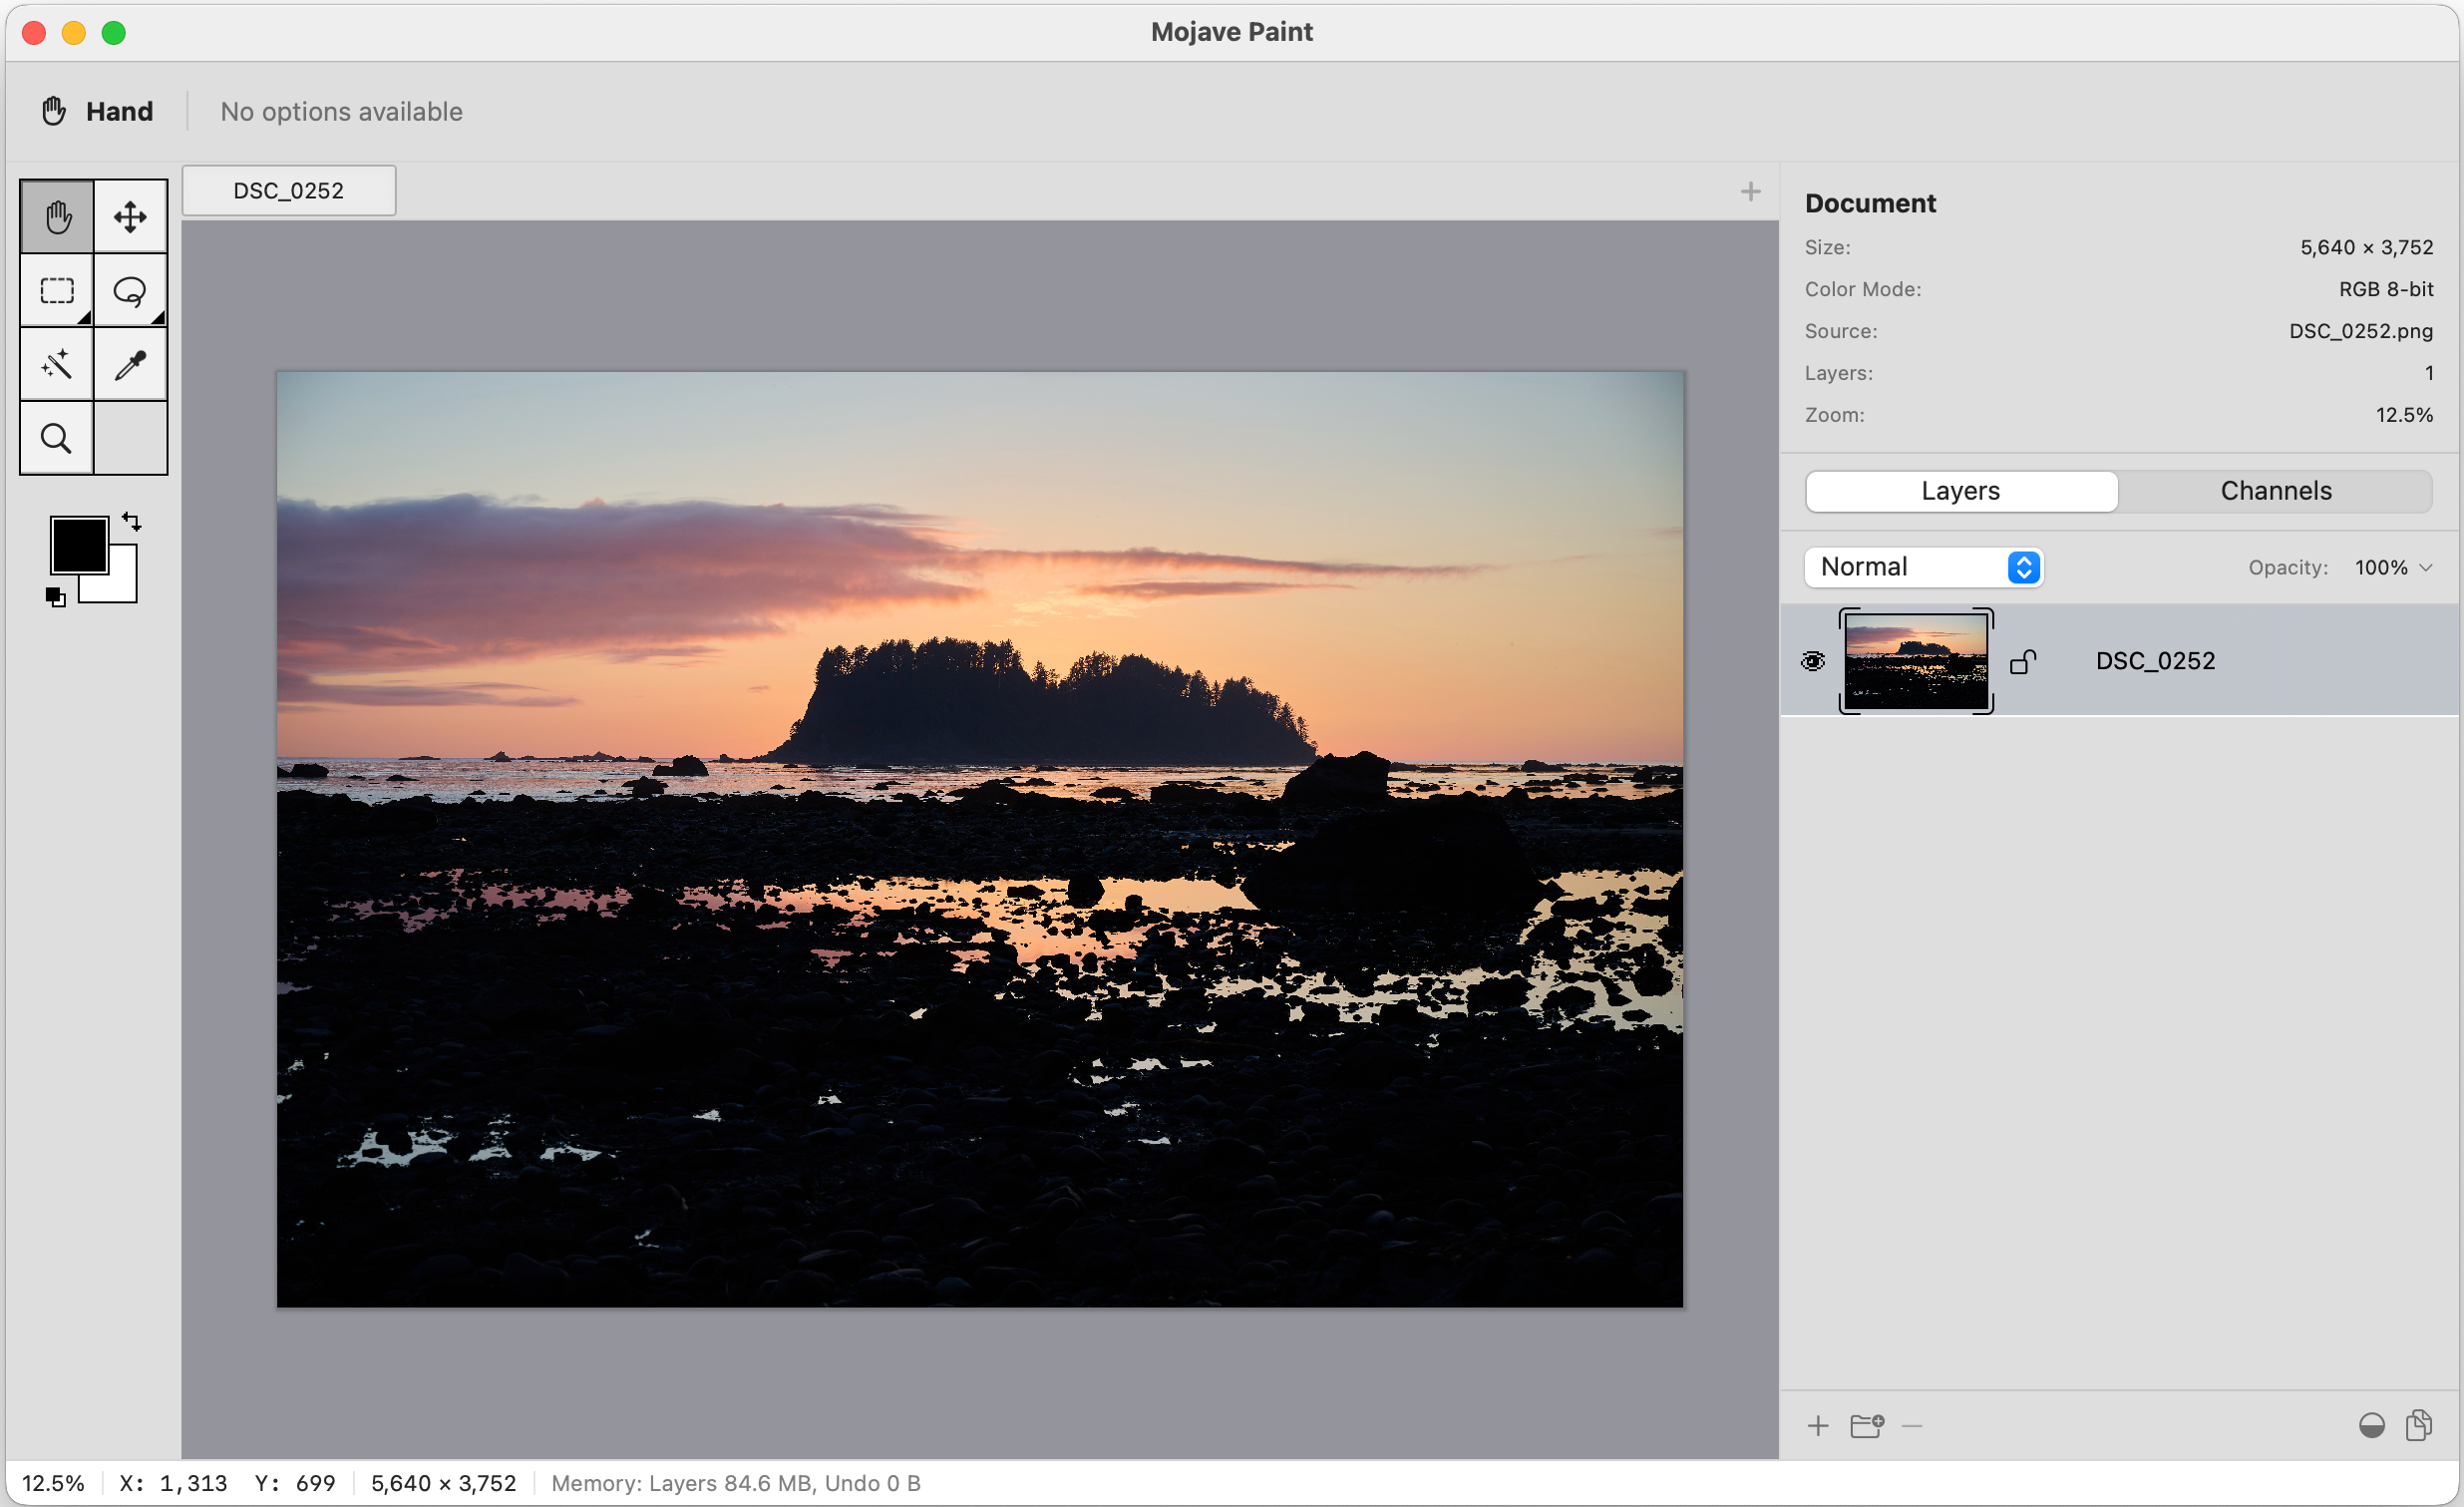Hide the DSC_0252 layer with the eye

[x=1813, y=660]
